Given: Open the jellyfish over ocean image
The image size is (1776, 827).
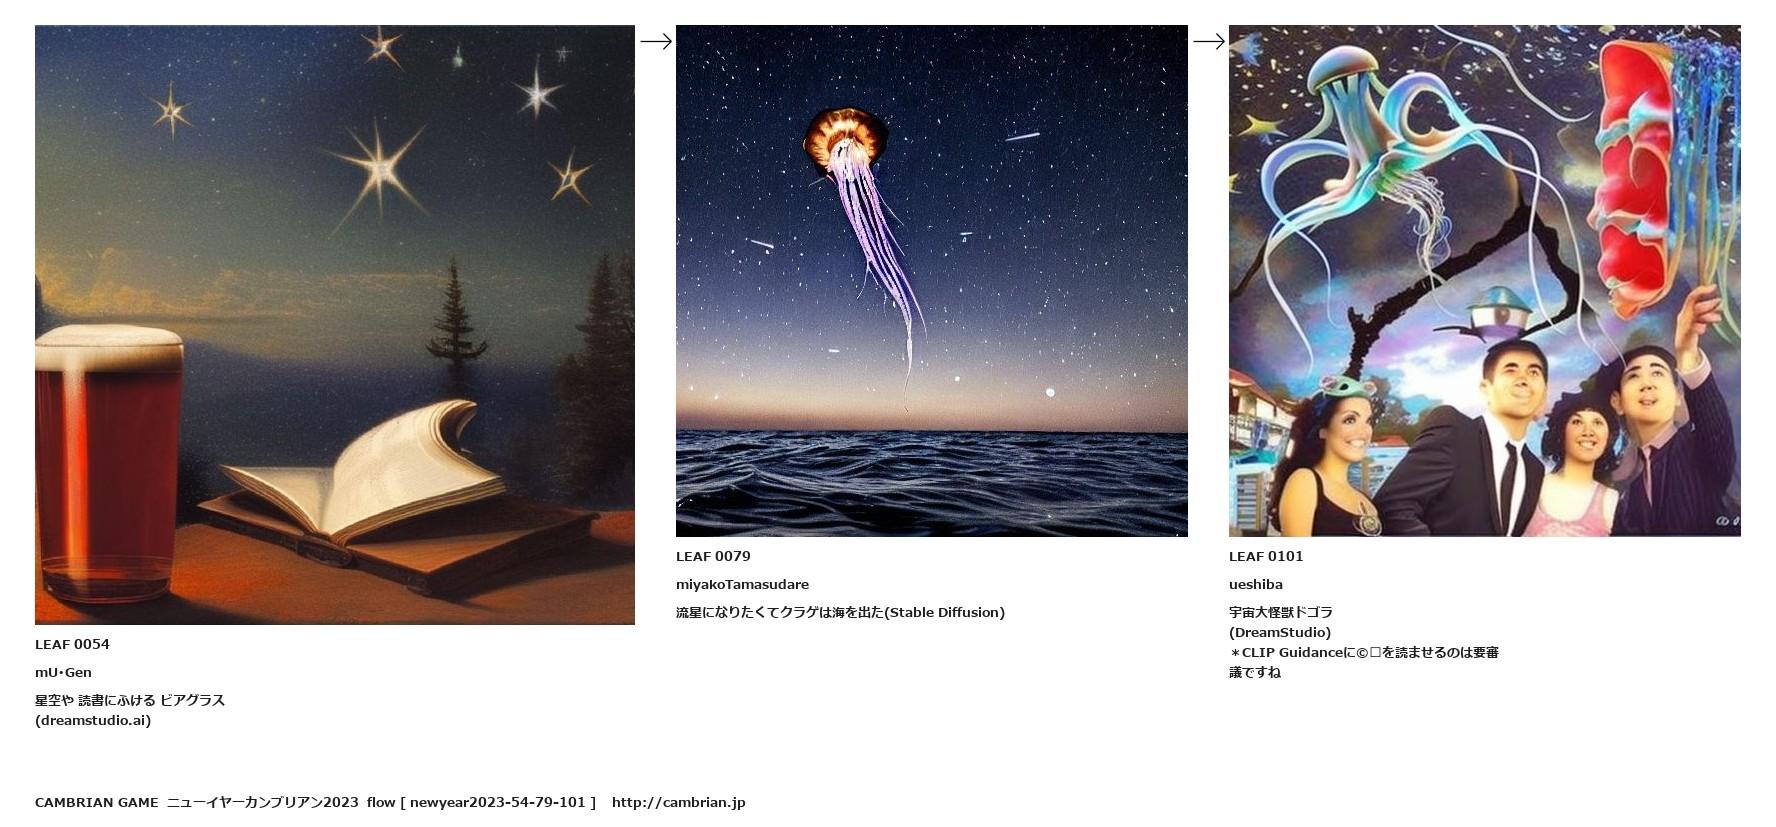Looking at the screenshot, I should pyautogui.click(x=932, y=281).
